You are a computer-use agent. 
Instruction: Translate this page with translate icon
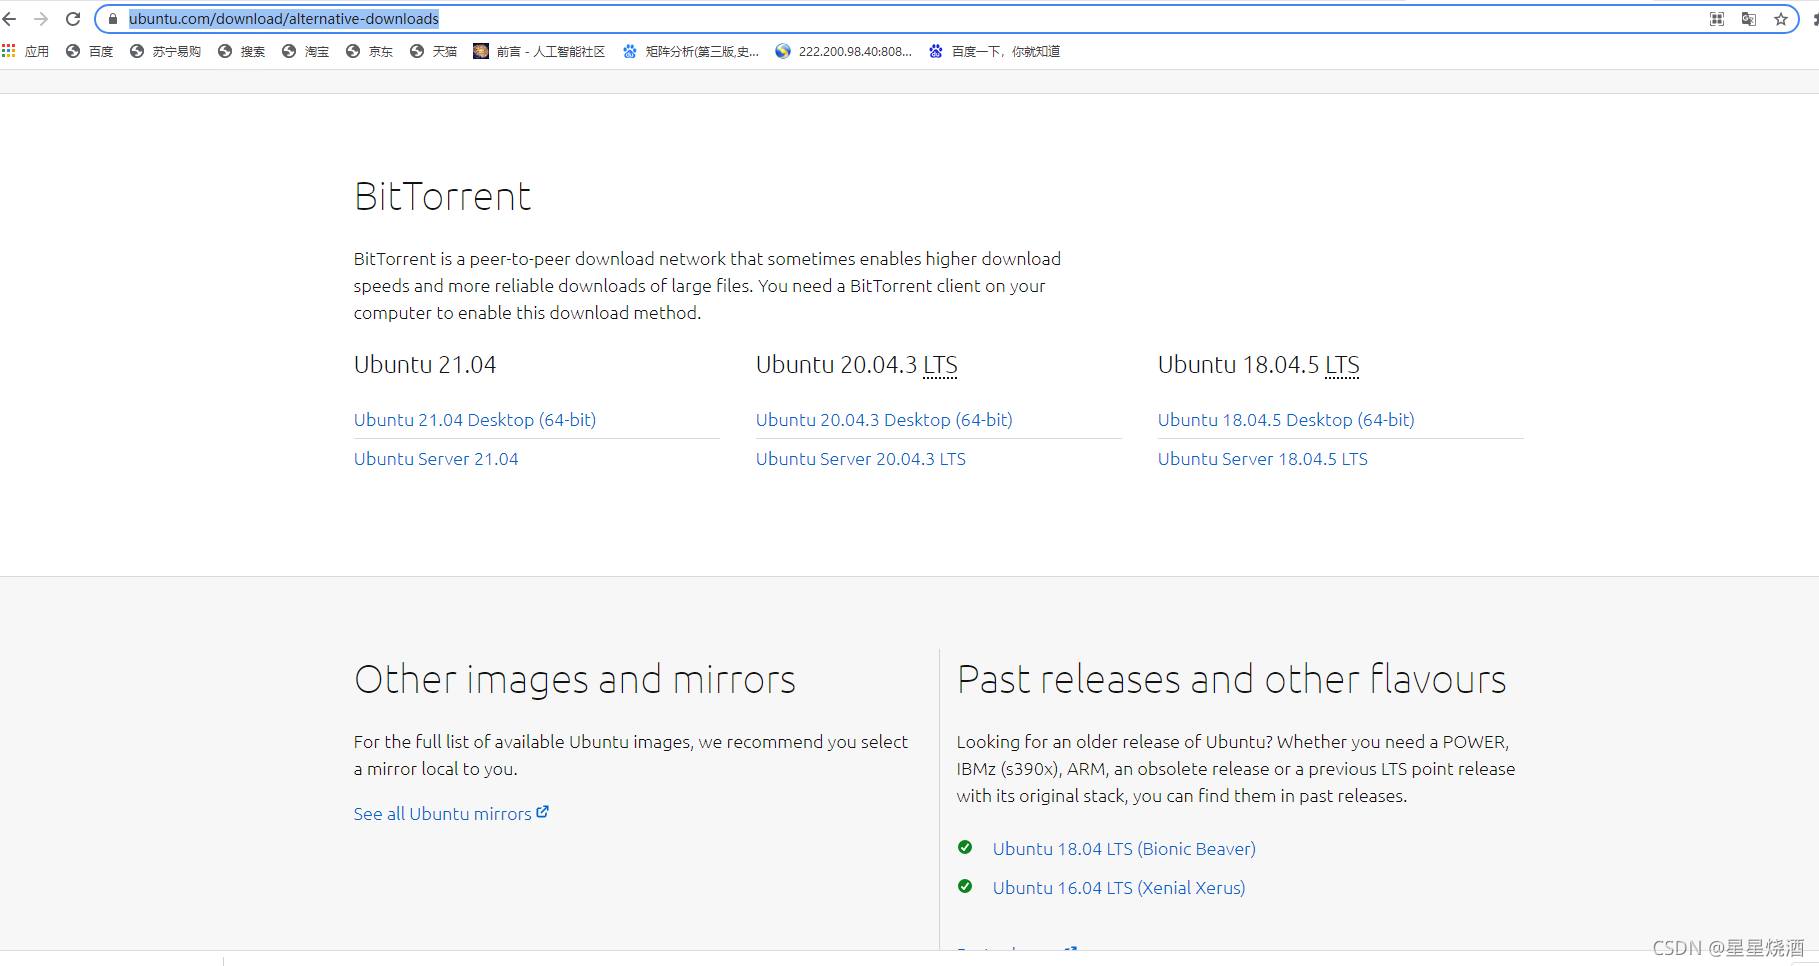click(x=1749, y=19)
